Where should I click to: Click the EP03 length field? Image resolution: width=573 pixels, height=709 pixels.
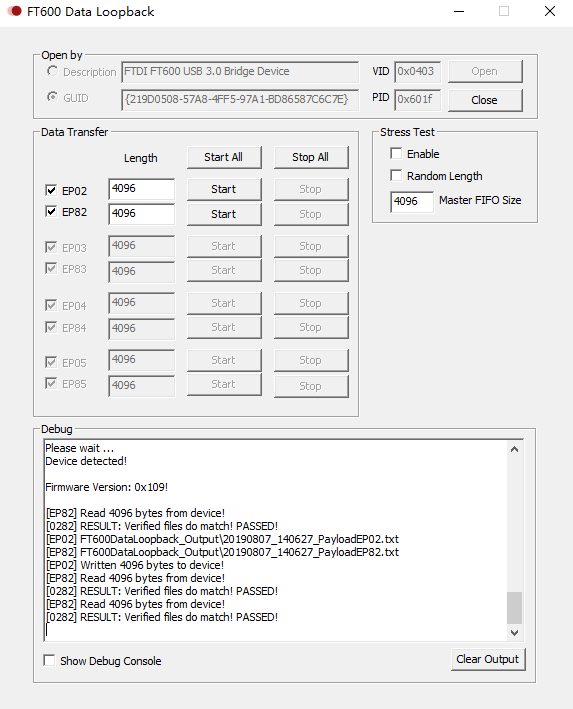coord(142,246)
